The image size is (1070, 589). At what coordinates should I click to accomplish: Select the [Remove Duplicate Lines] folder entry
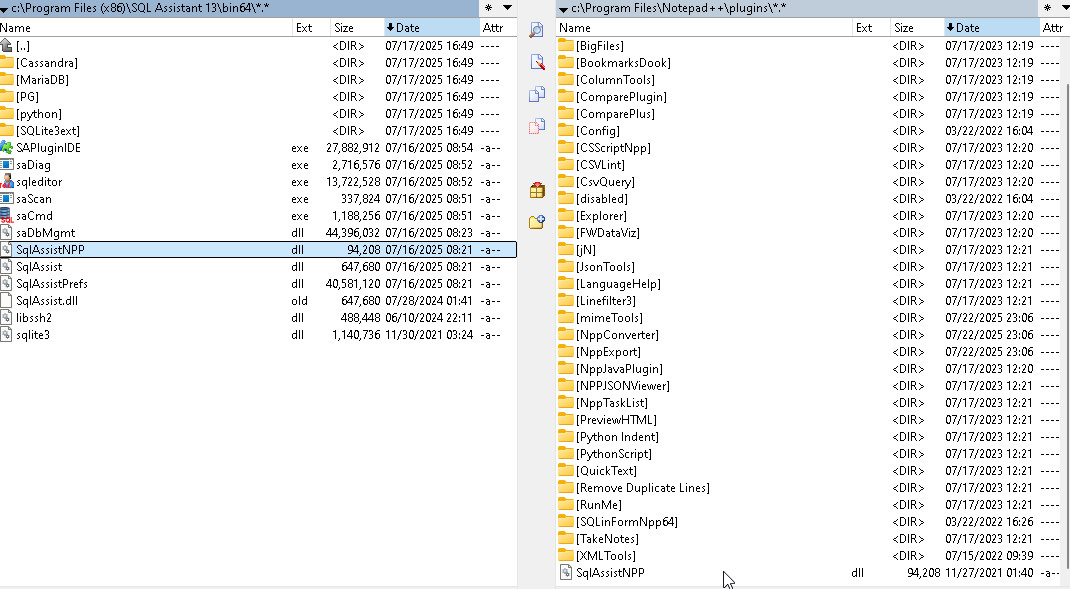click(x=809, y=488)
